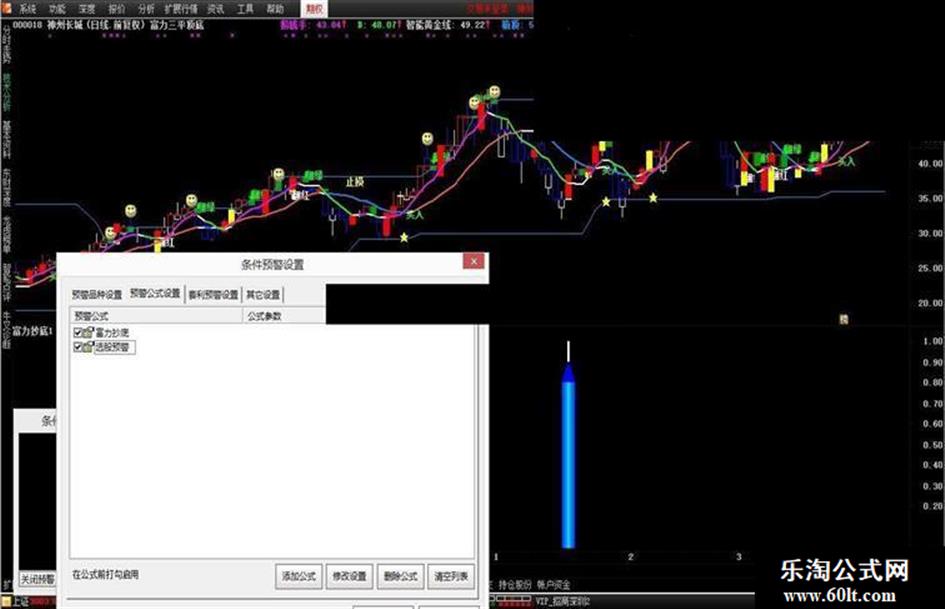Click the 预警公式 column header
The height and width of the screenshot is (609, 945).
click(157, 315)
